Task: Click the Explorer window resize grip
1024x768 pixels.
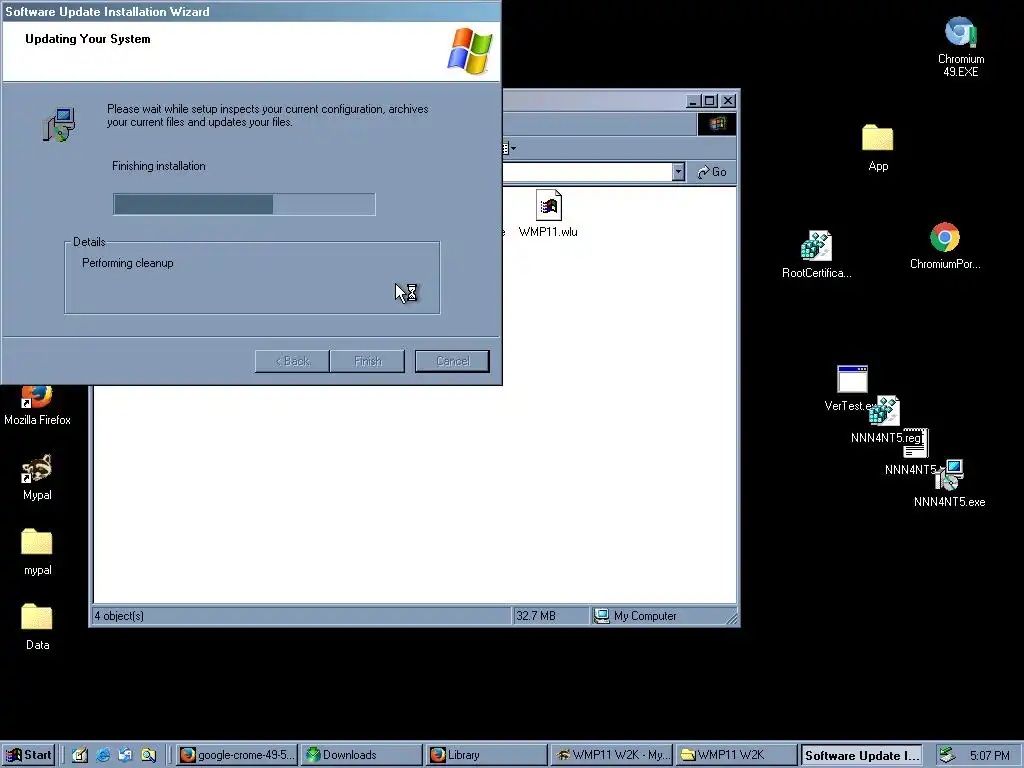Action: [731, 618]
